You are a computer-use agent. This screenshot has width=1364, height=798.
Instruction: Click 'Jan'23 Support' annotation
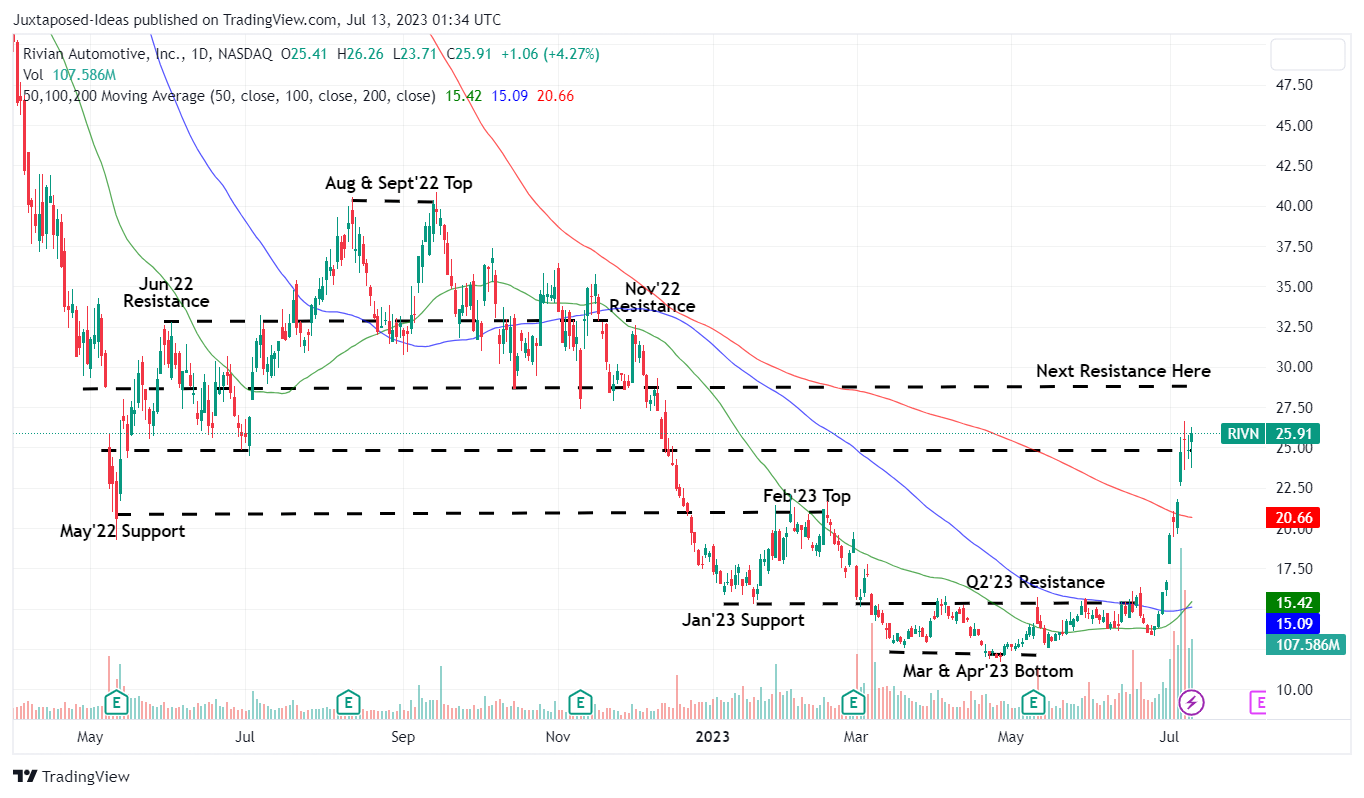click(743, 620)
